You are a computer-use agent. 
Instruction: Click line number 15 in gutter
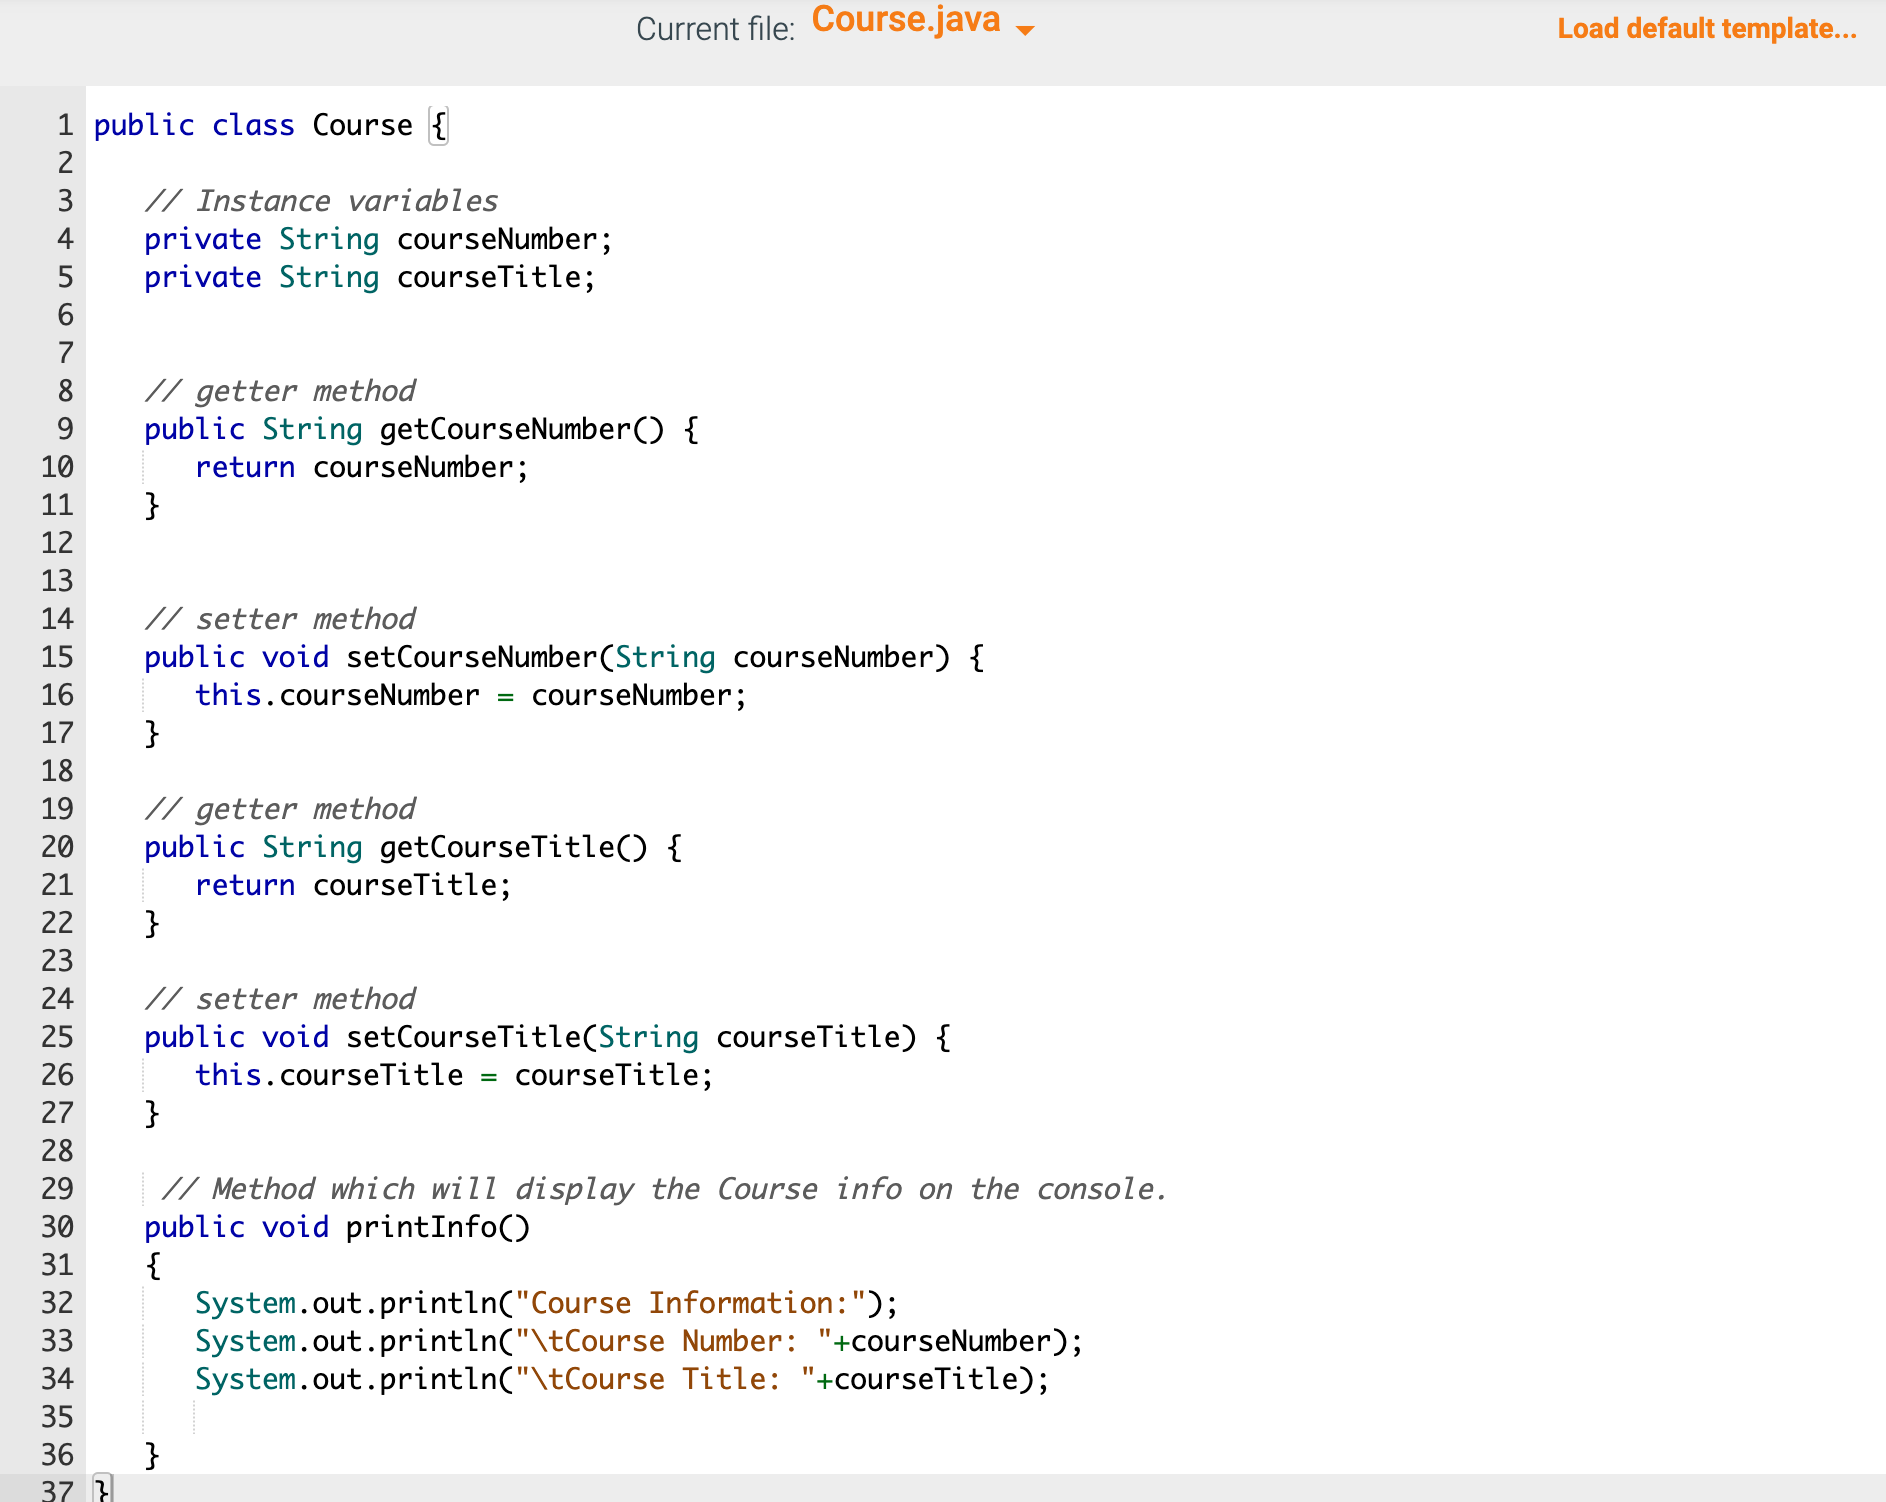(x=57, y=657)
